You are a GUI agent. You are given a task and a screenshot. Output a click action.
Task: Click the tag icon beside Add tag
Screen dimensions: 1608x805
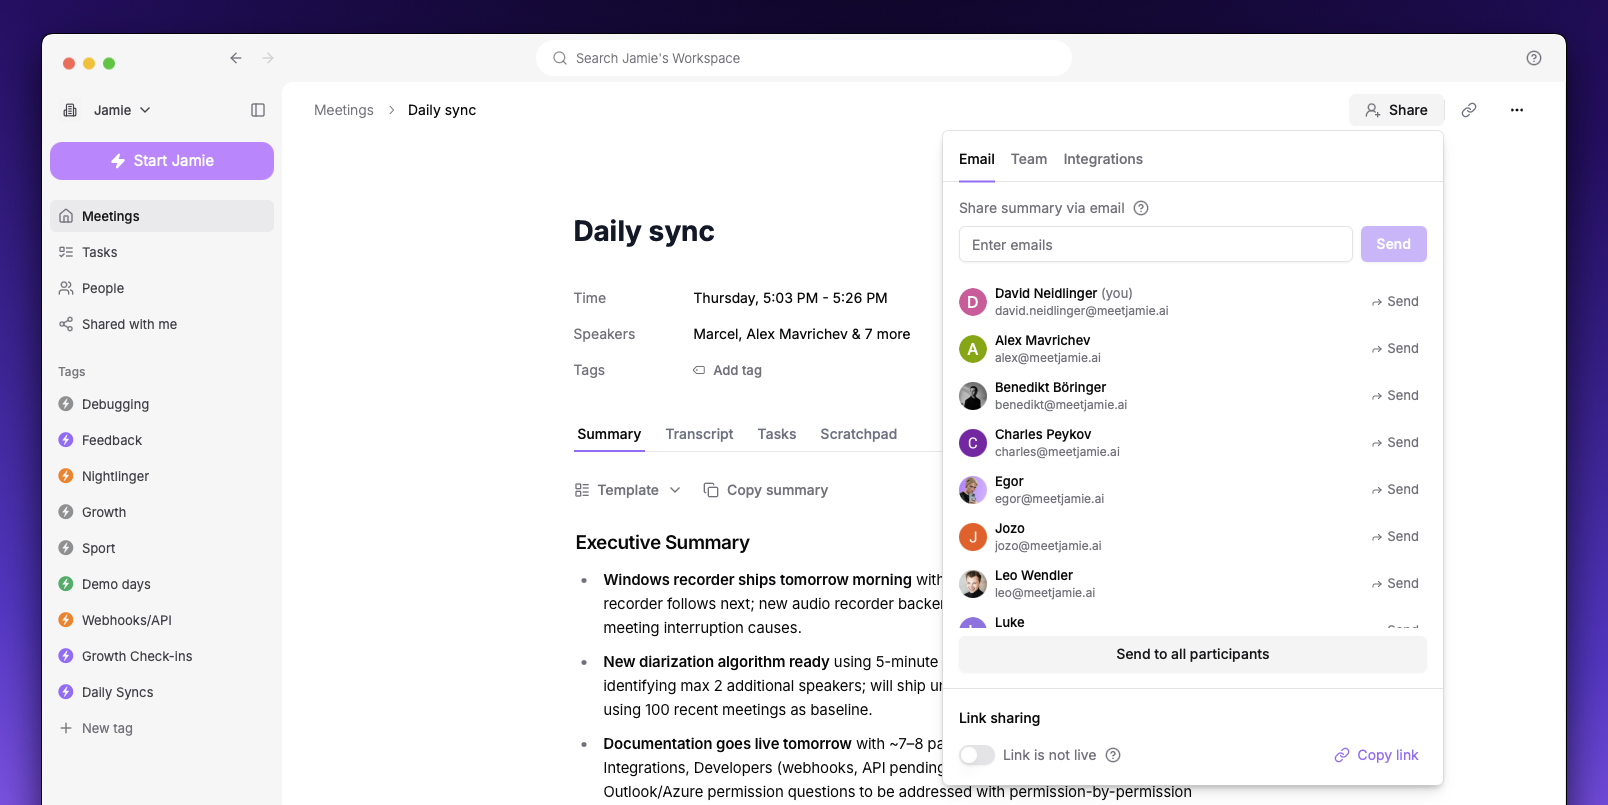[x=699, y=370]
